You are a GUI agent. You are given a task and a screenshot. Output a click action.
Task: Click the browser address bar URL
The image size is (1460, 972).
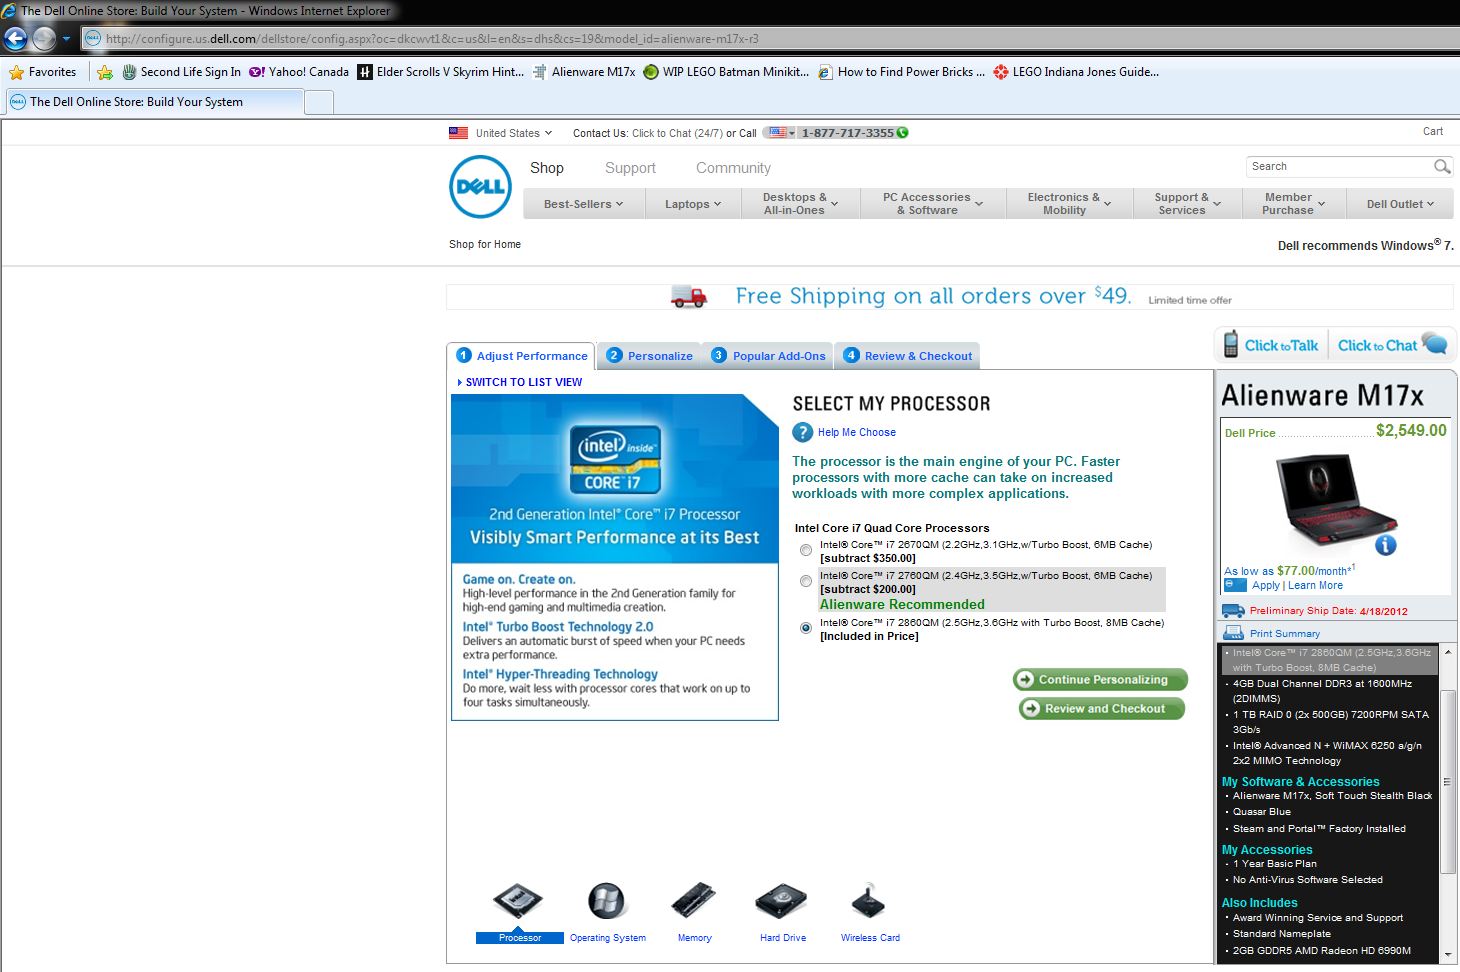pyautogui.click(x=432, y=39)
